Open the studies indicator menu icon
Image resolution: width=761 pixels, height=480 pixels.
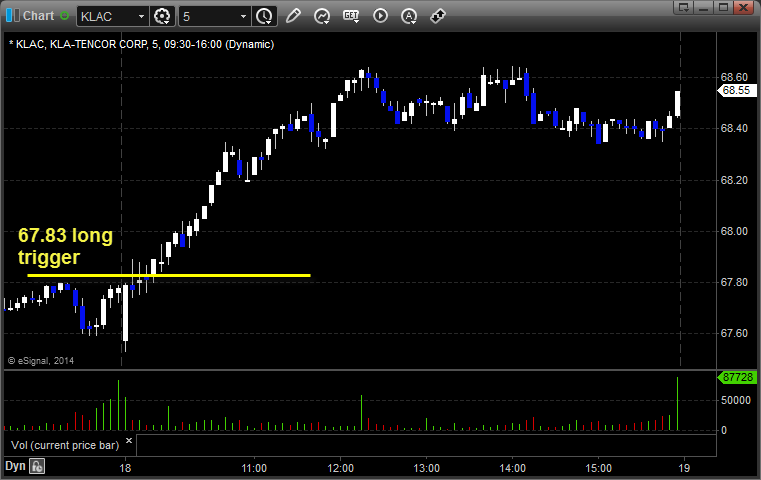click(321, 16)
